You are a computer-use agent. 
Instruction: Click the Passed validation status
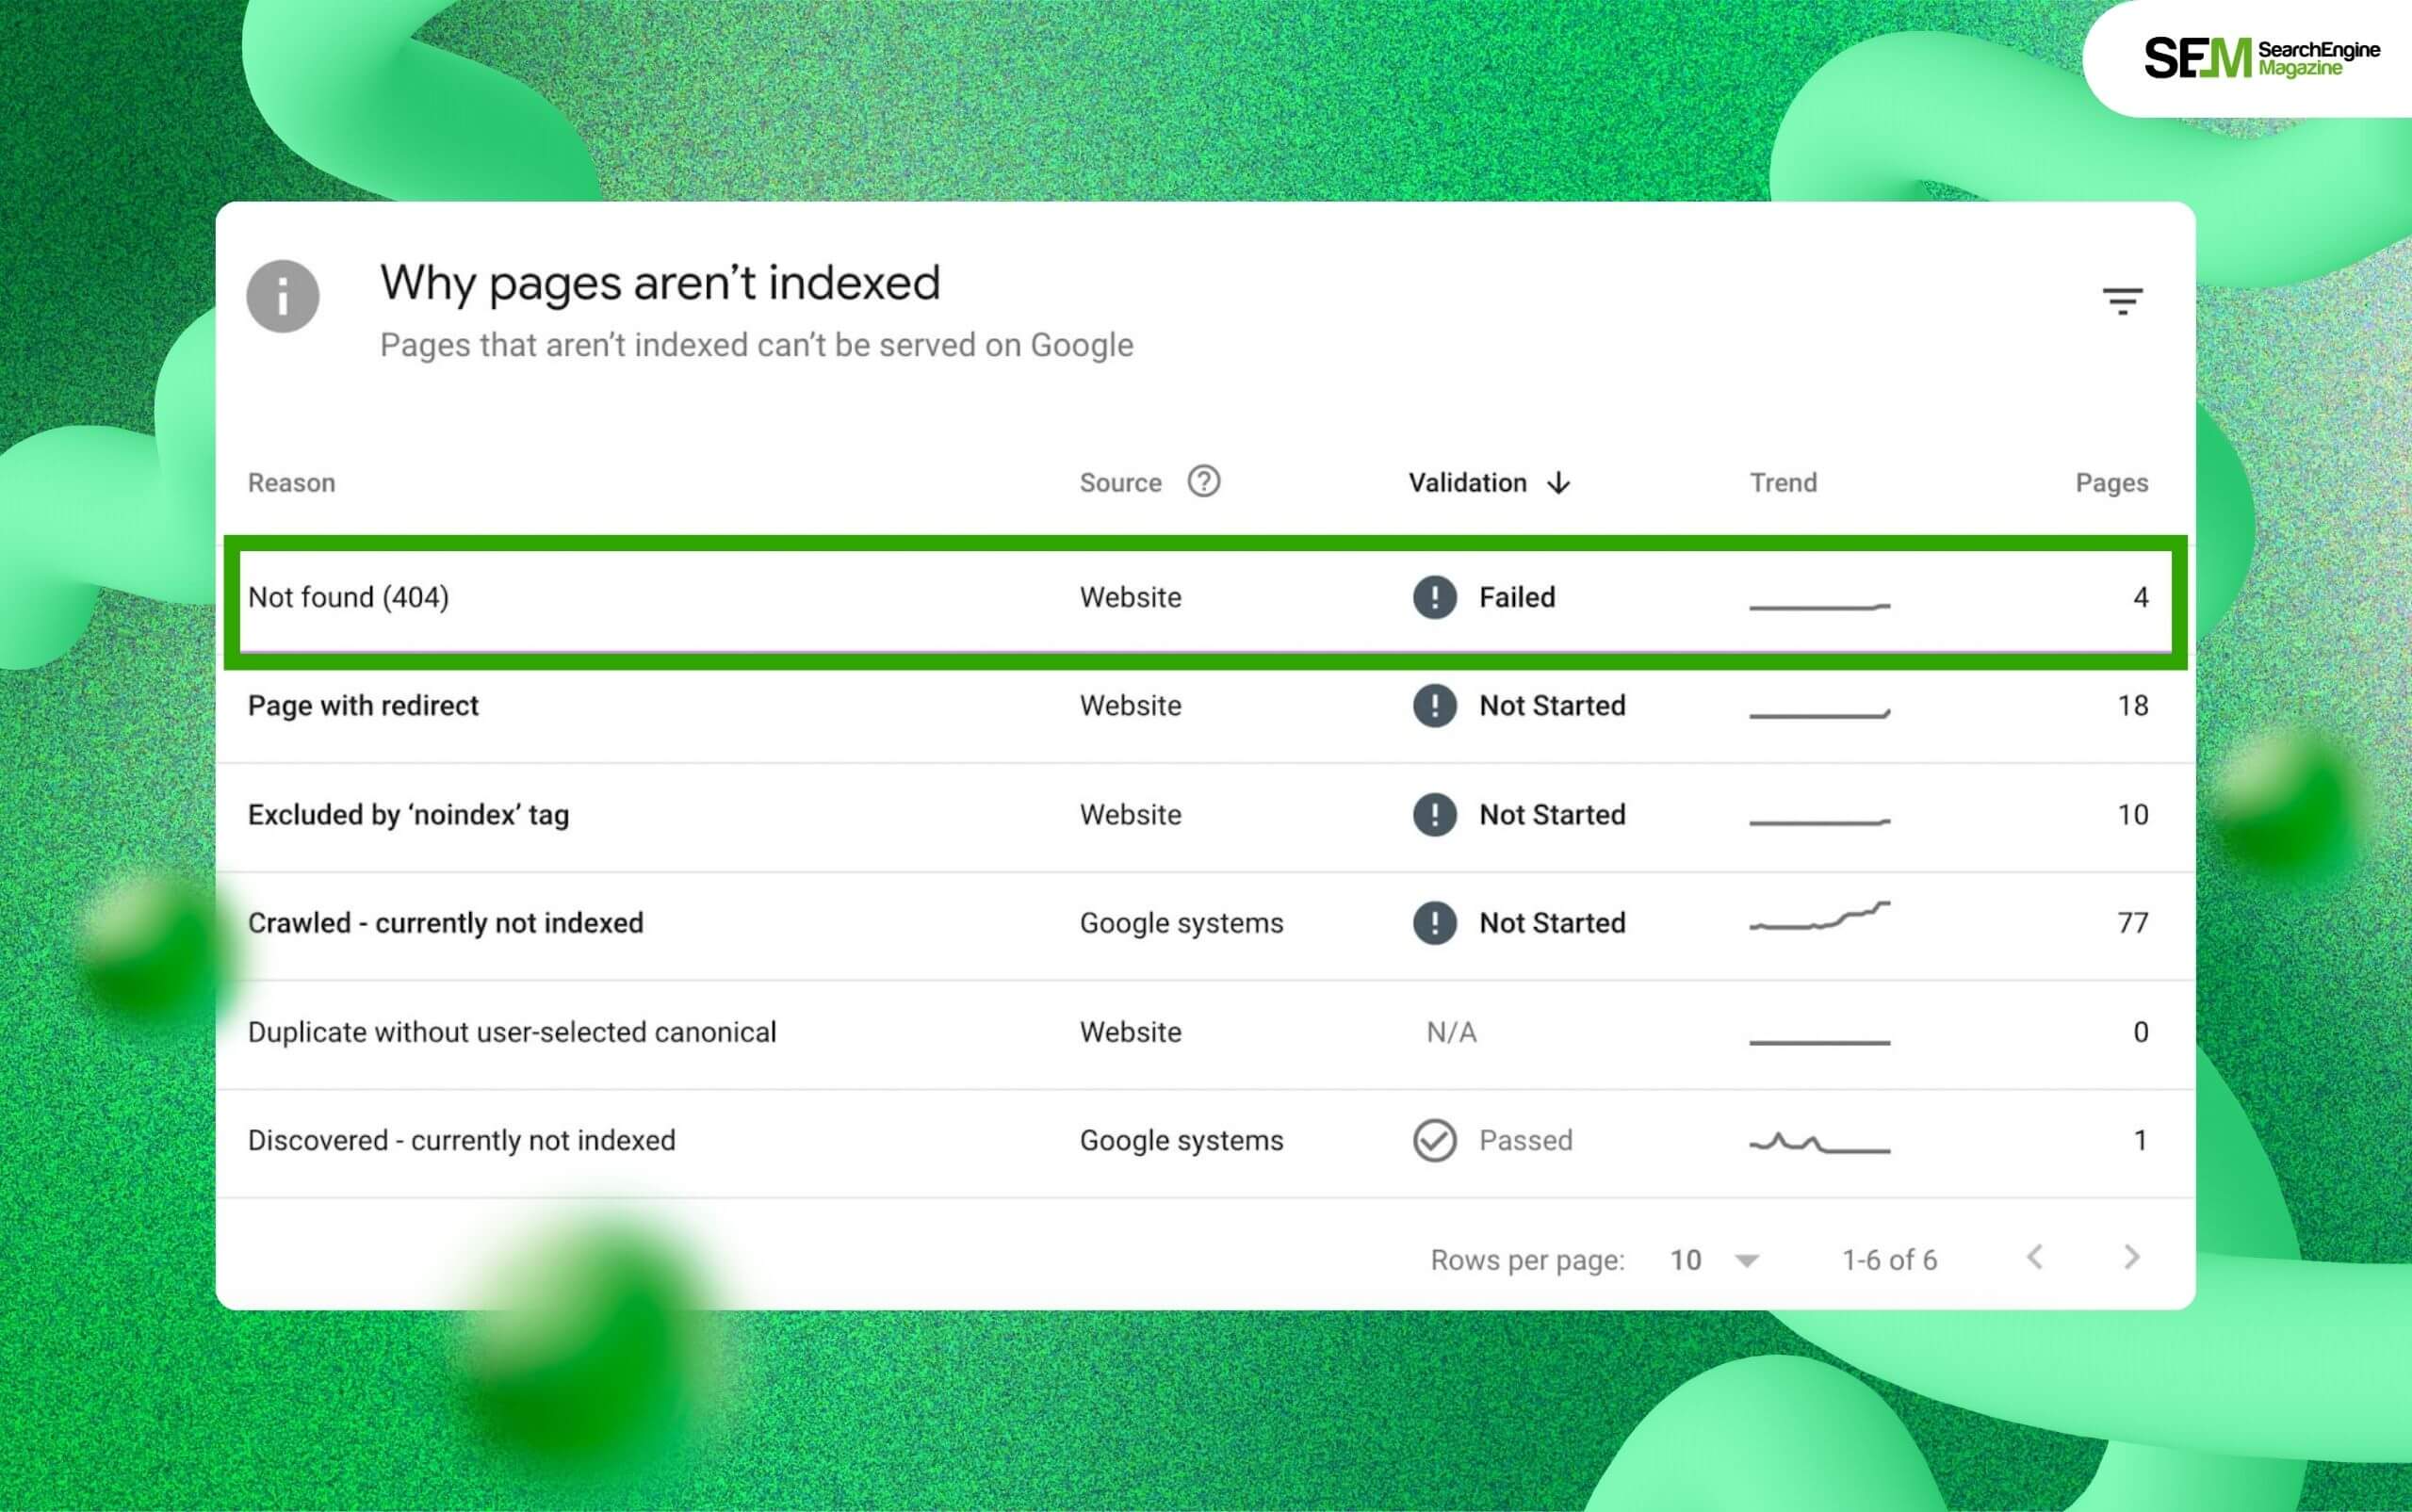[x=1525, y=1140]
